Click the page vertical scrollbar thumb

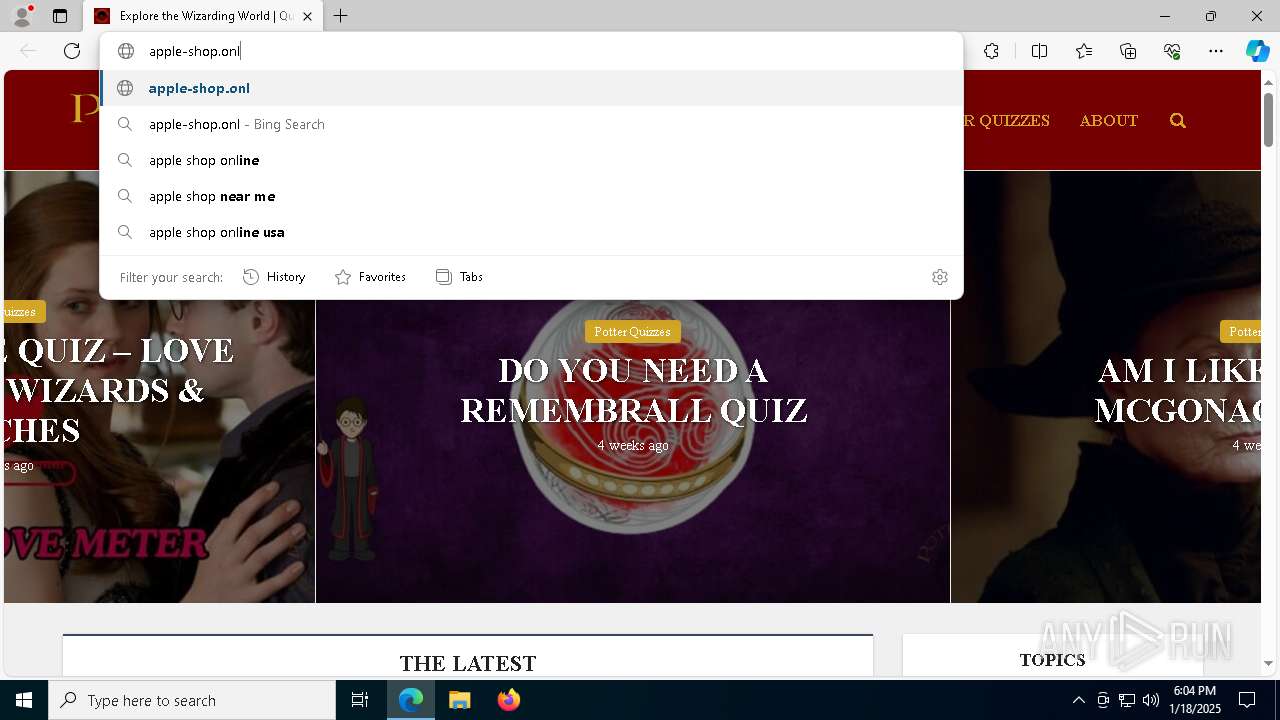pyautogui.click(x=1268, y=120)
